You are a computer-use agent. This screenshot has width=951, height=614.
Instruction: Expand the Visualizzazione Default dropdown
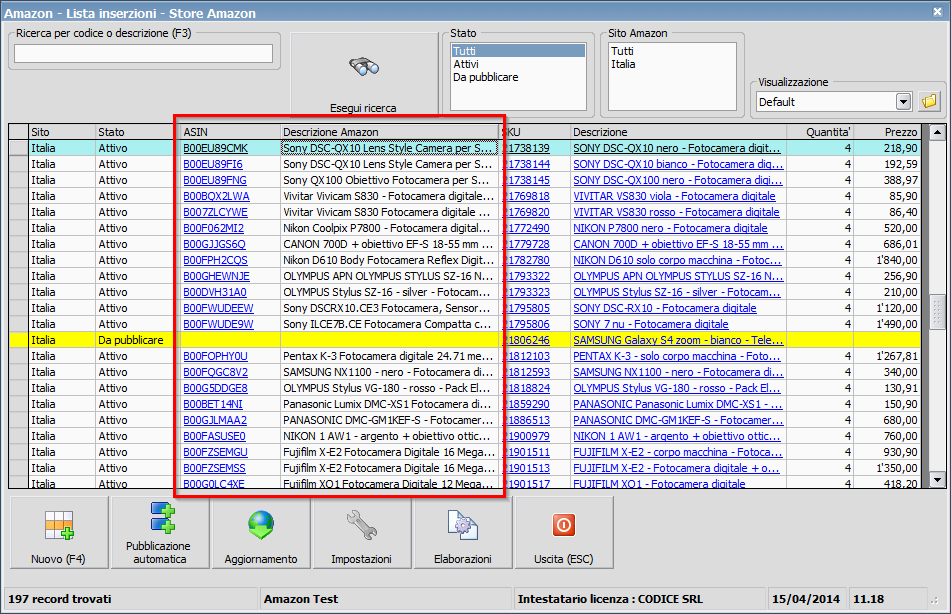(904, 101)
